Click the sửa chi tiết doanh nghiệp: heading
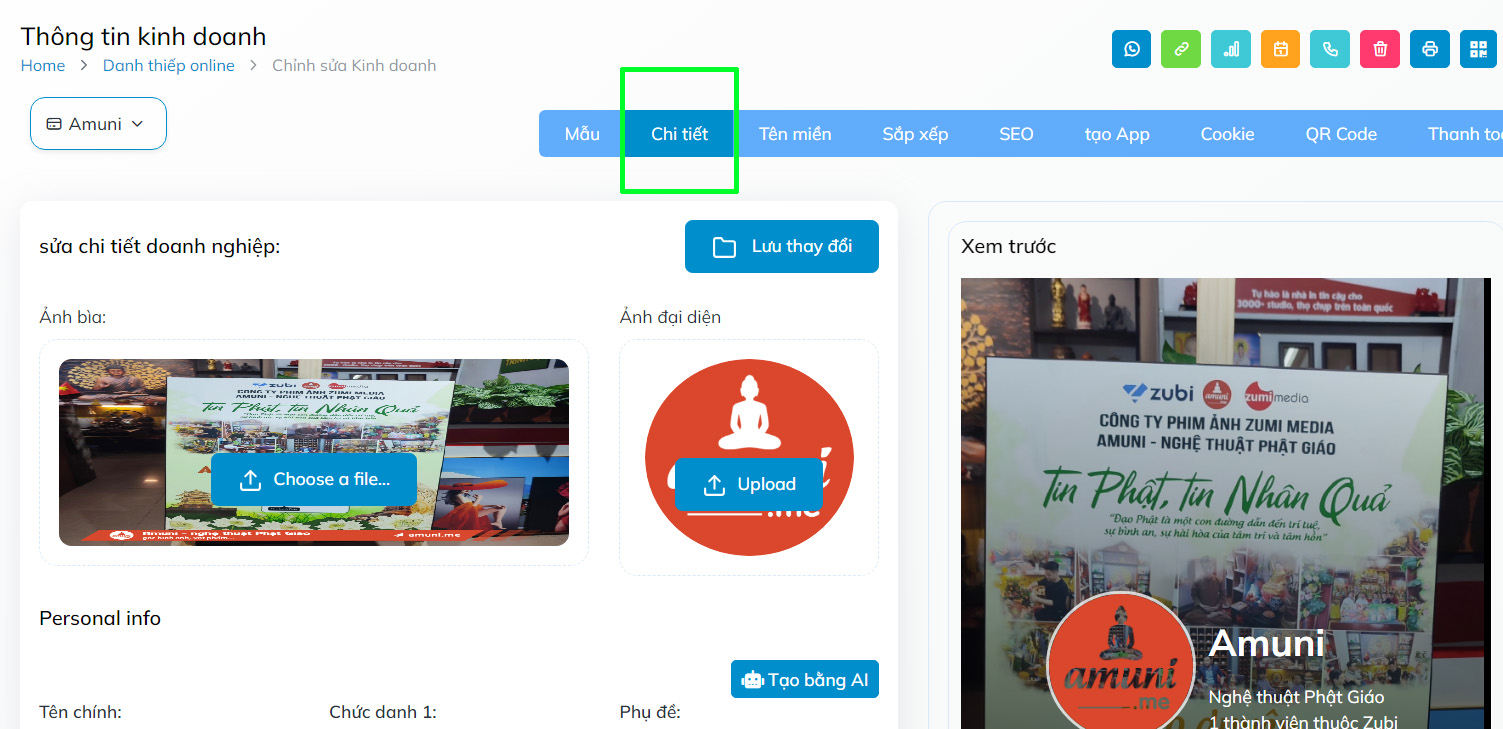 [160, 246]
